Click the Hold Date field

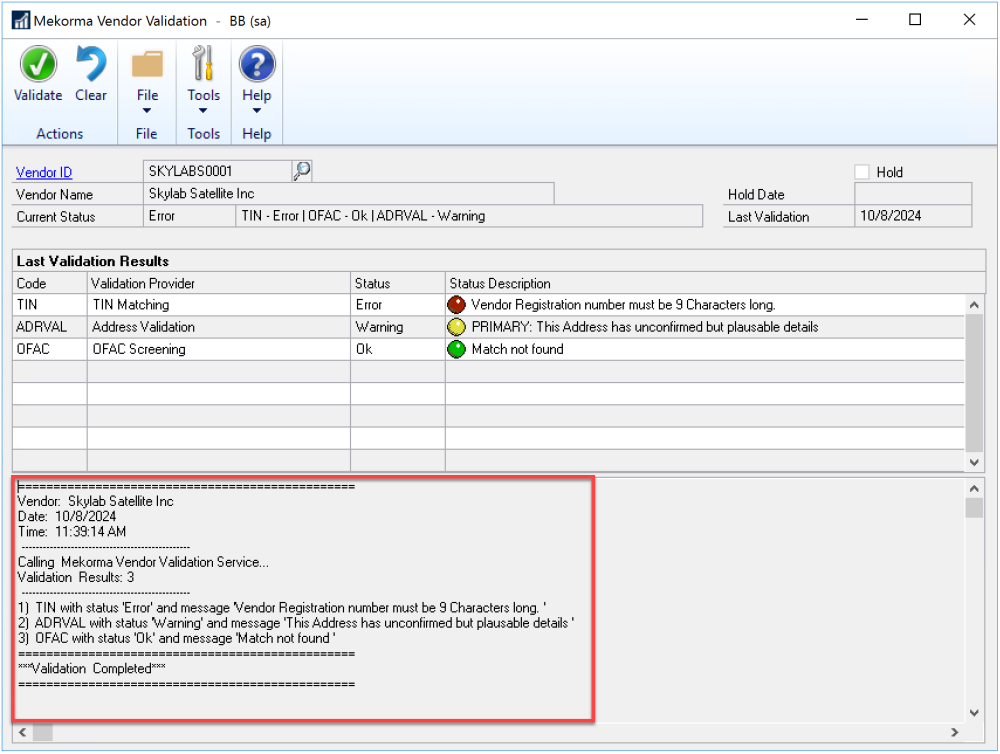[913, 194]
